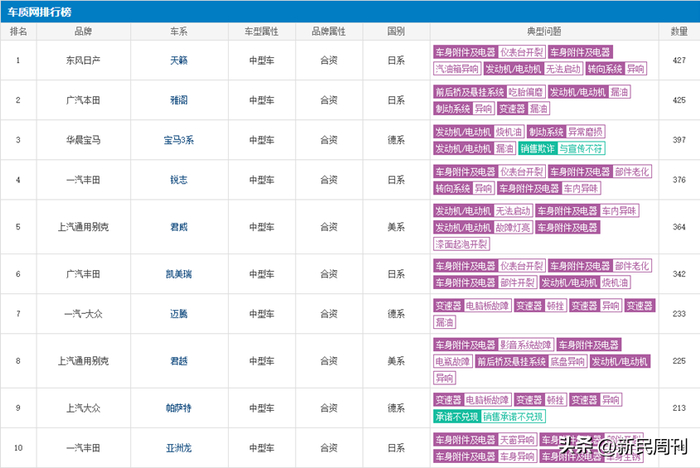Image resolution: width=700 pixels, height=468 pixels.
Task: Open the 迈腾 car series link
Action: (179, 314)
